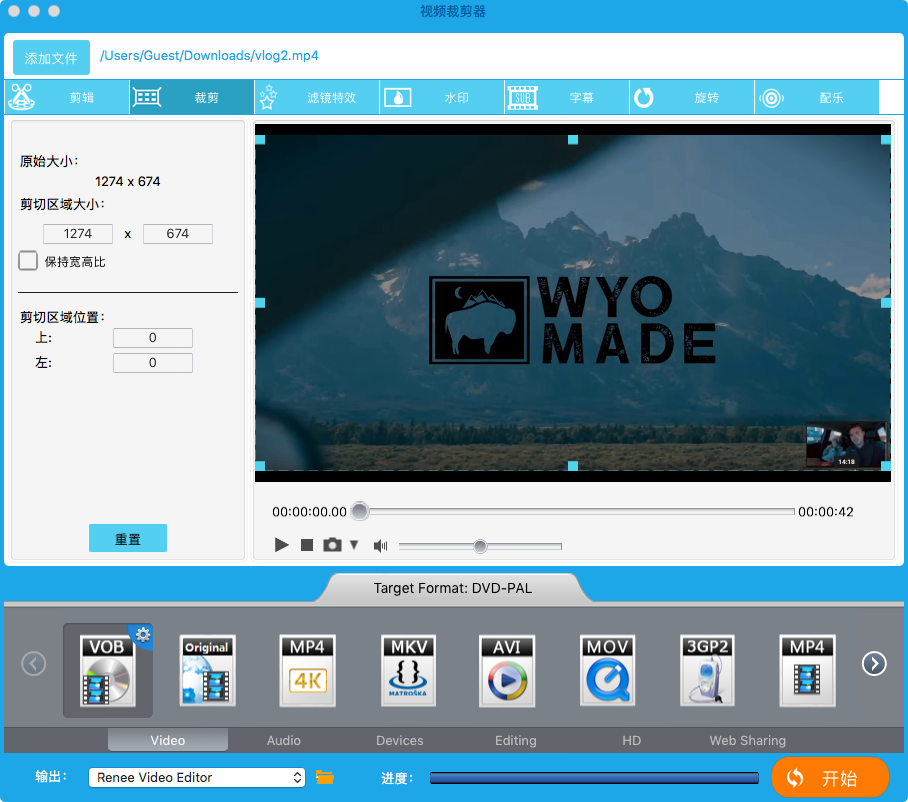908x802 pixels.
Task: Enable the 保持宽高比 aspect ratio checkbox
Action: [28, 261]
